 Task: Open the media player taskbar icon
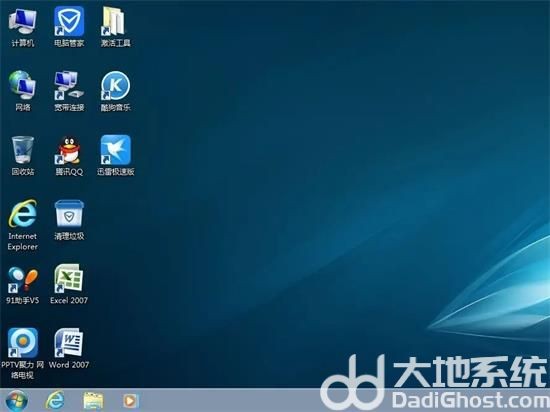[x=130, y=401]
